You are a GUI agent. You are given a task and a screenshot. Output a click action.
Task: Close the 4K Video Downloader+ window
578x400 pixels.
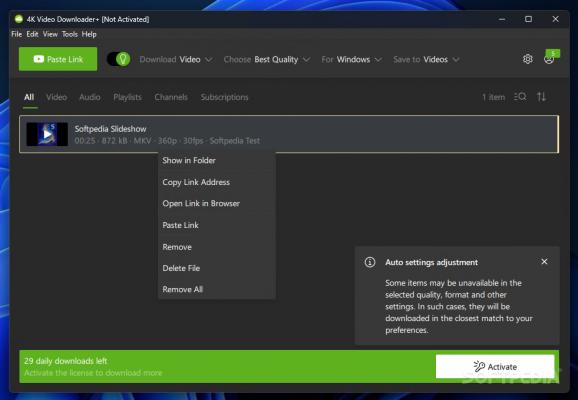click(556, 19)
